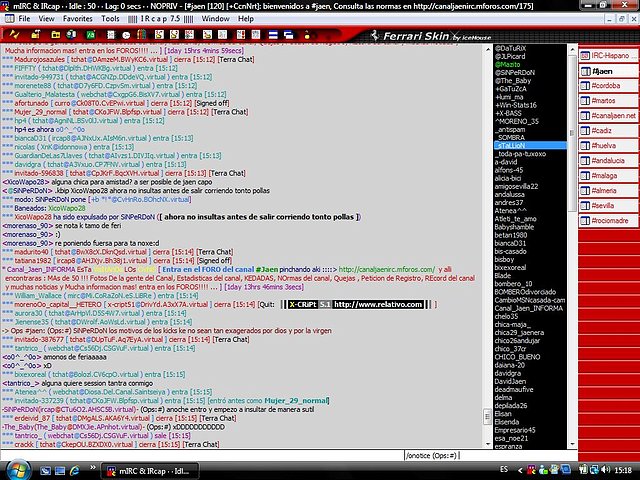
Task: Click the volume speaker tray icon
Action: (606, 470)
